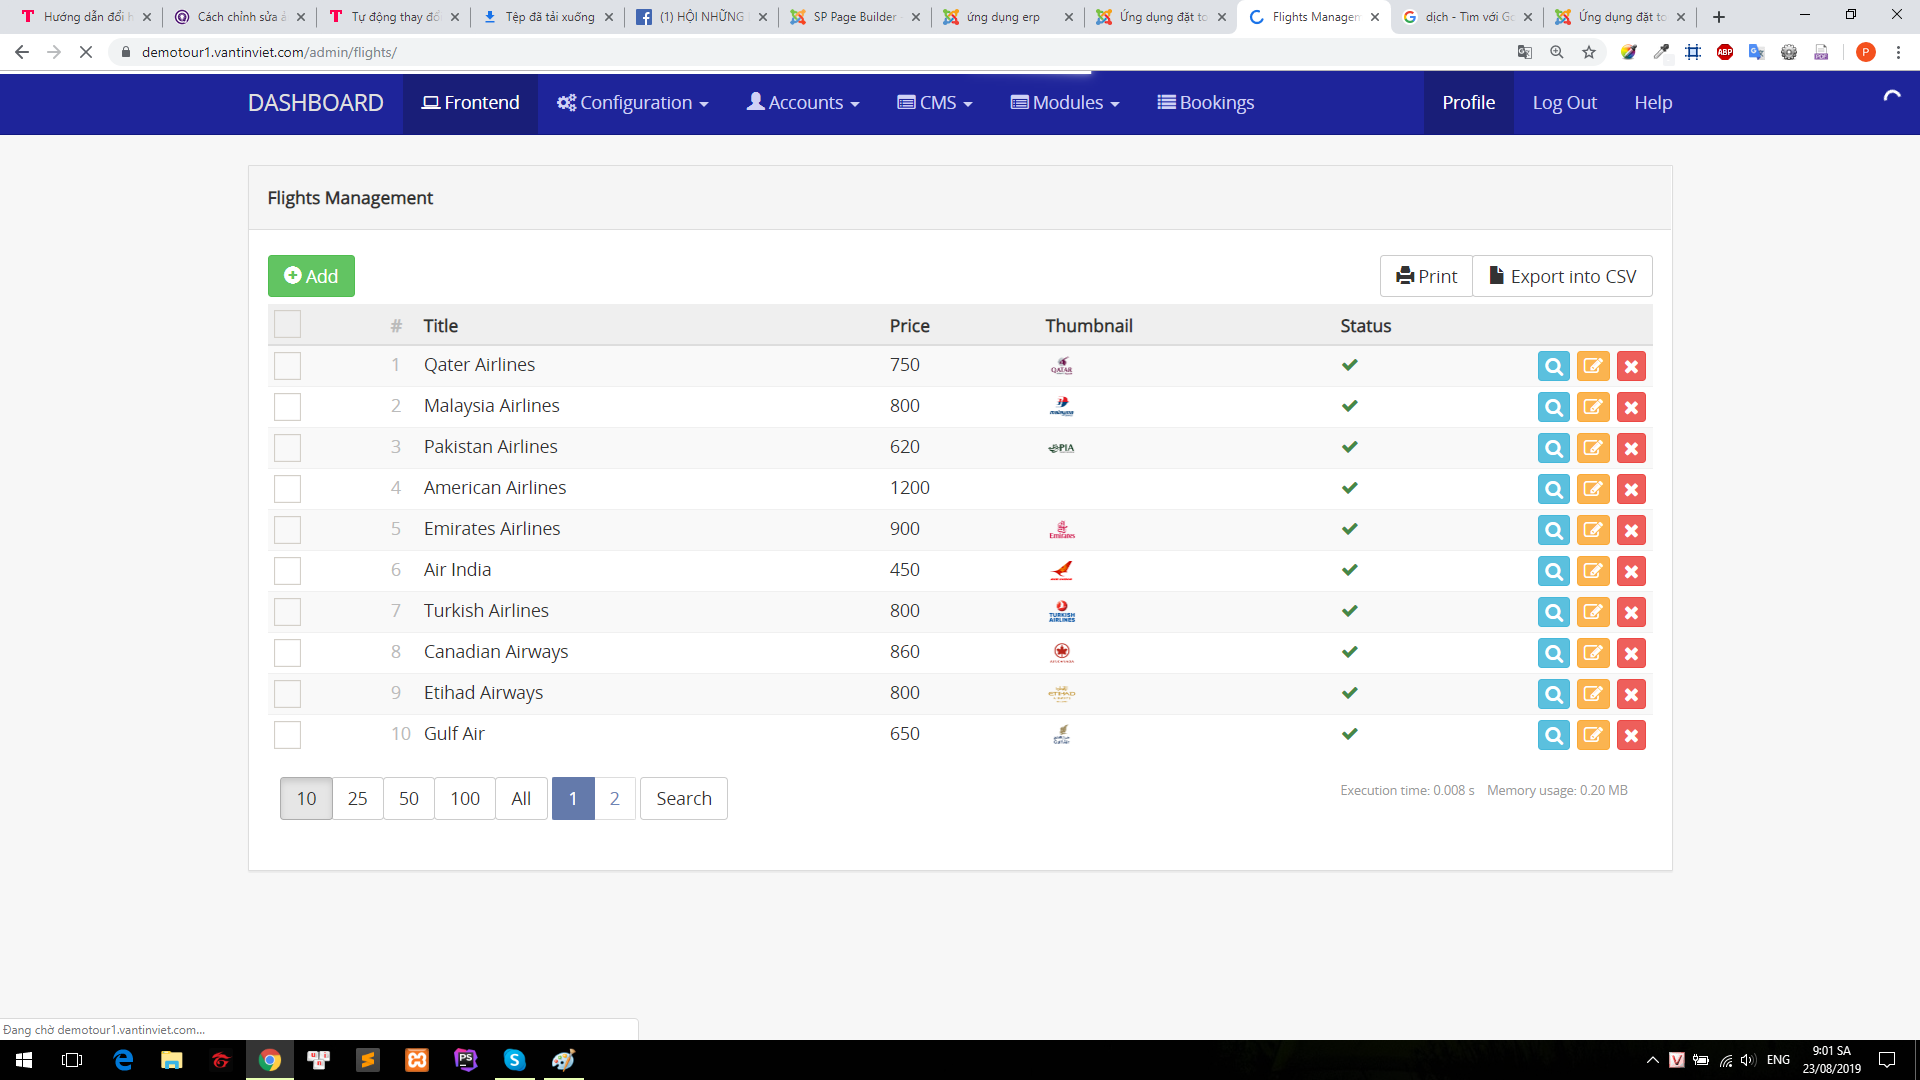Image resolution: width=1920 pixels, height=1080 pixels.
Task: Delete the Qater Airlines row
Action: [x=1631, y=366]
